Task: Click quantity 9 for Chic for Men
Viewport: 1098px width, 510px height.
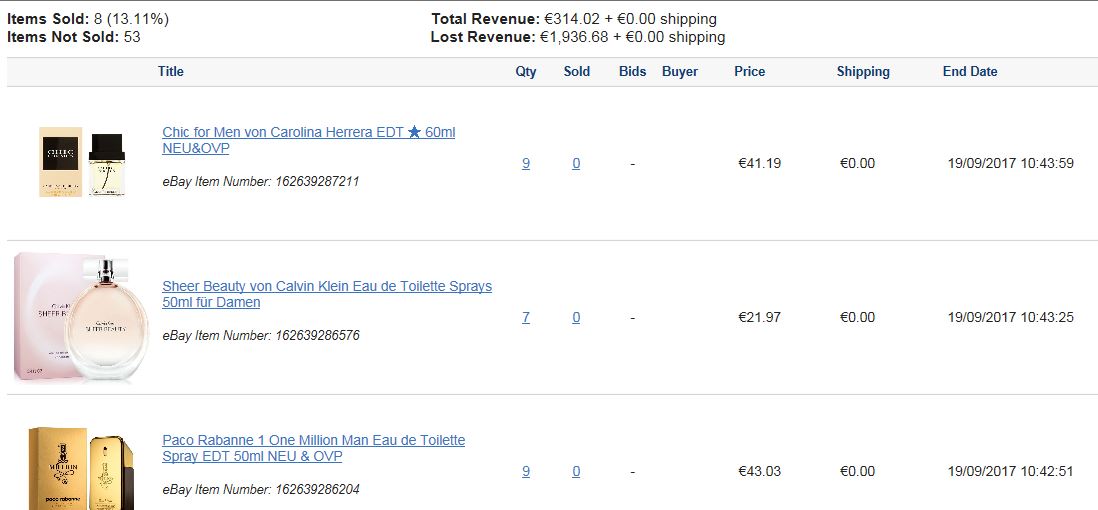Action: [526, 163]
